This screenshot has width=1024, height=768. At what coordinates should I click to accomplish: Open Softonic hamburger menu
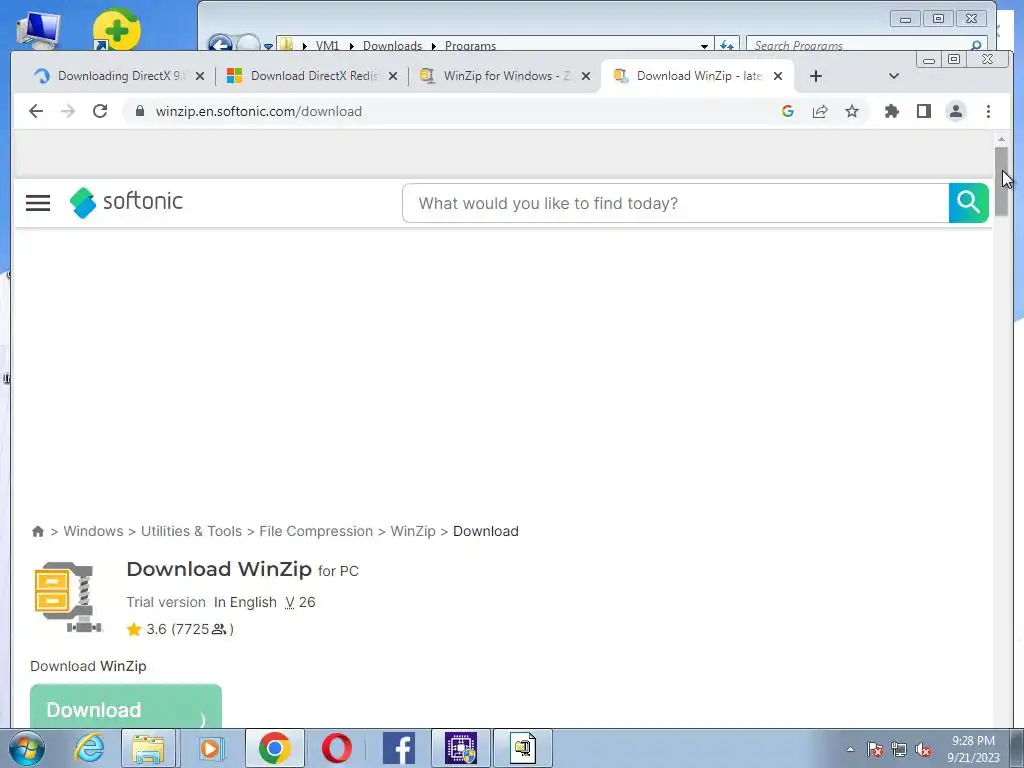point(38,202)
